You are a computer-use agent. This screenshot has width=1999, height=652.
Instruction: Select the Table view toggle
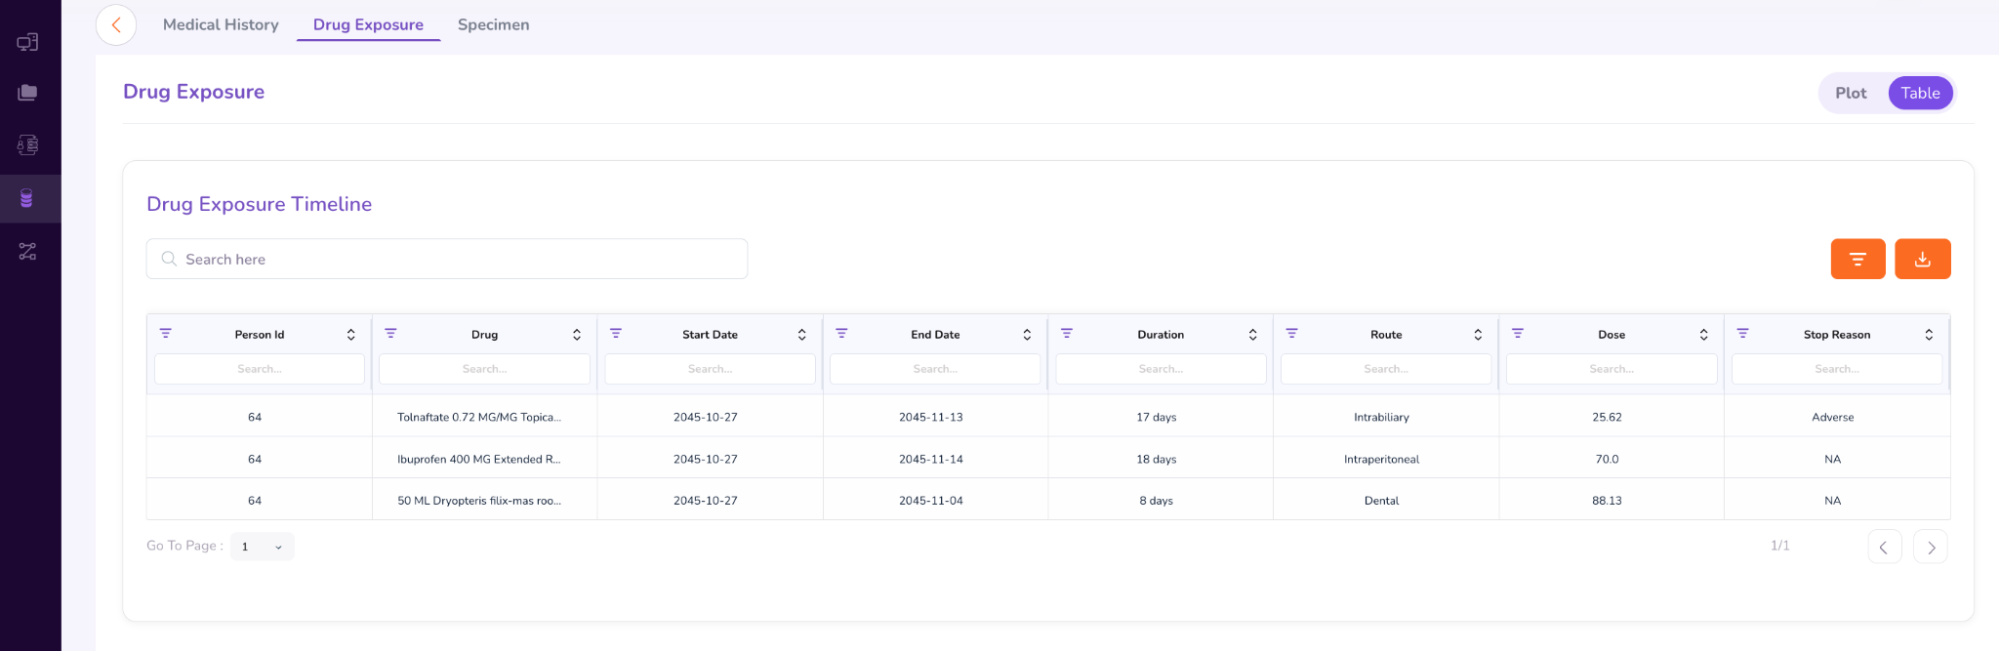(1919, 93)
